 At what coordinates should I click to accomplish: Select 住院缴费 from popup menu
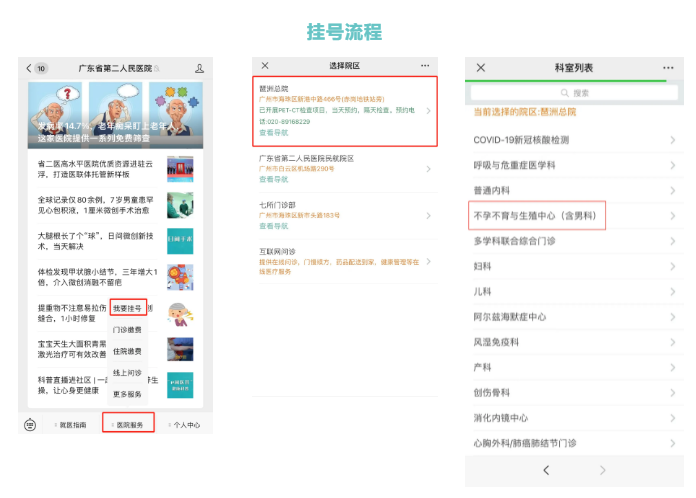pos(127,351)
